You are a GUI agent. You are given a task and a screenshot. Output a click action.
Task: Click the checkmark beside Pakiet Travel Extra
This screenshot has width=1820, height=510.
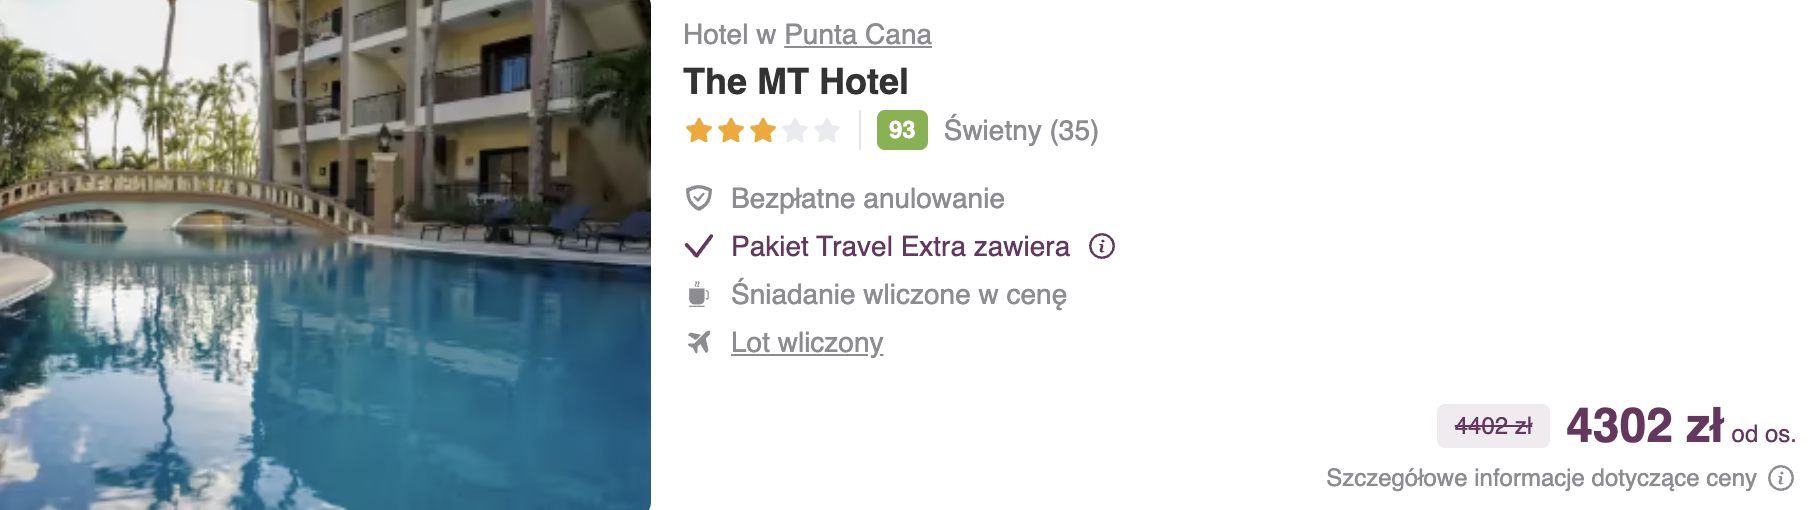(698, 246)
